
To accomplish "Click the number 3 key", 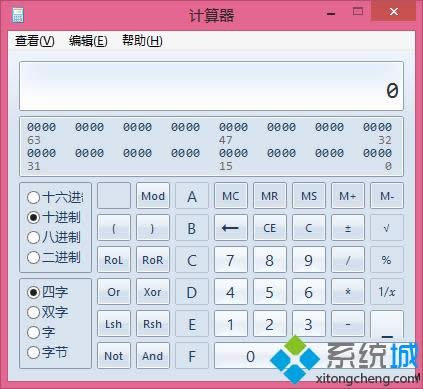I will (x=309, y=324).
